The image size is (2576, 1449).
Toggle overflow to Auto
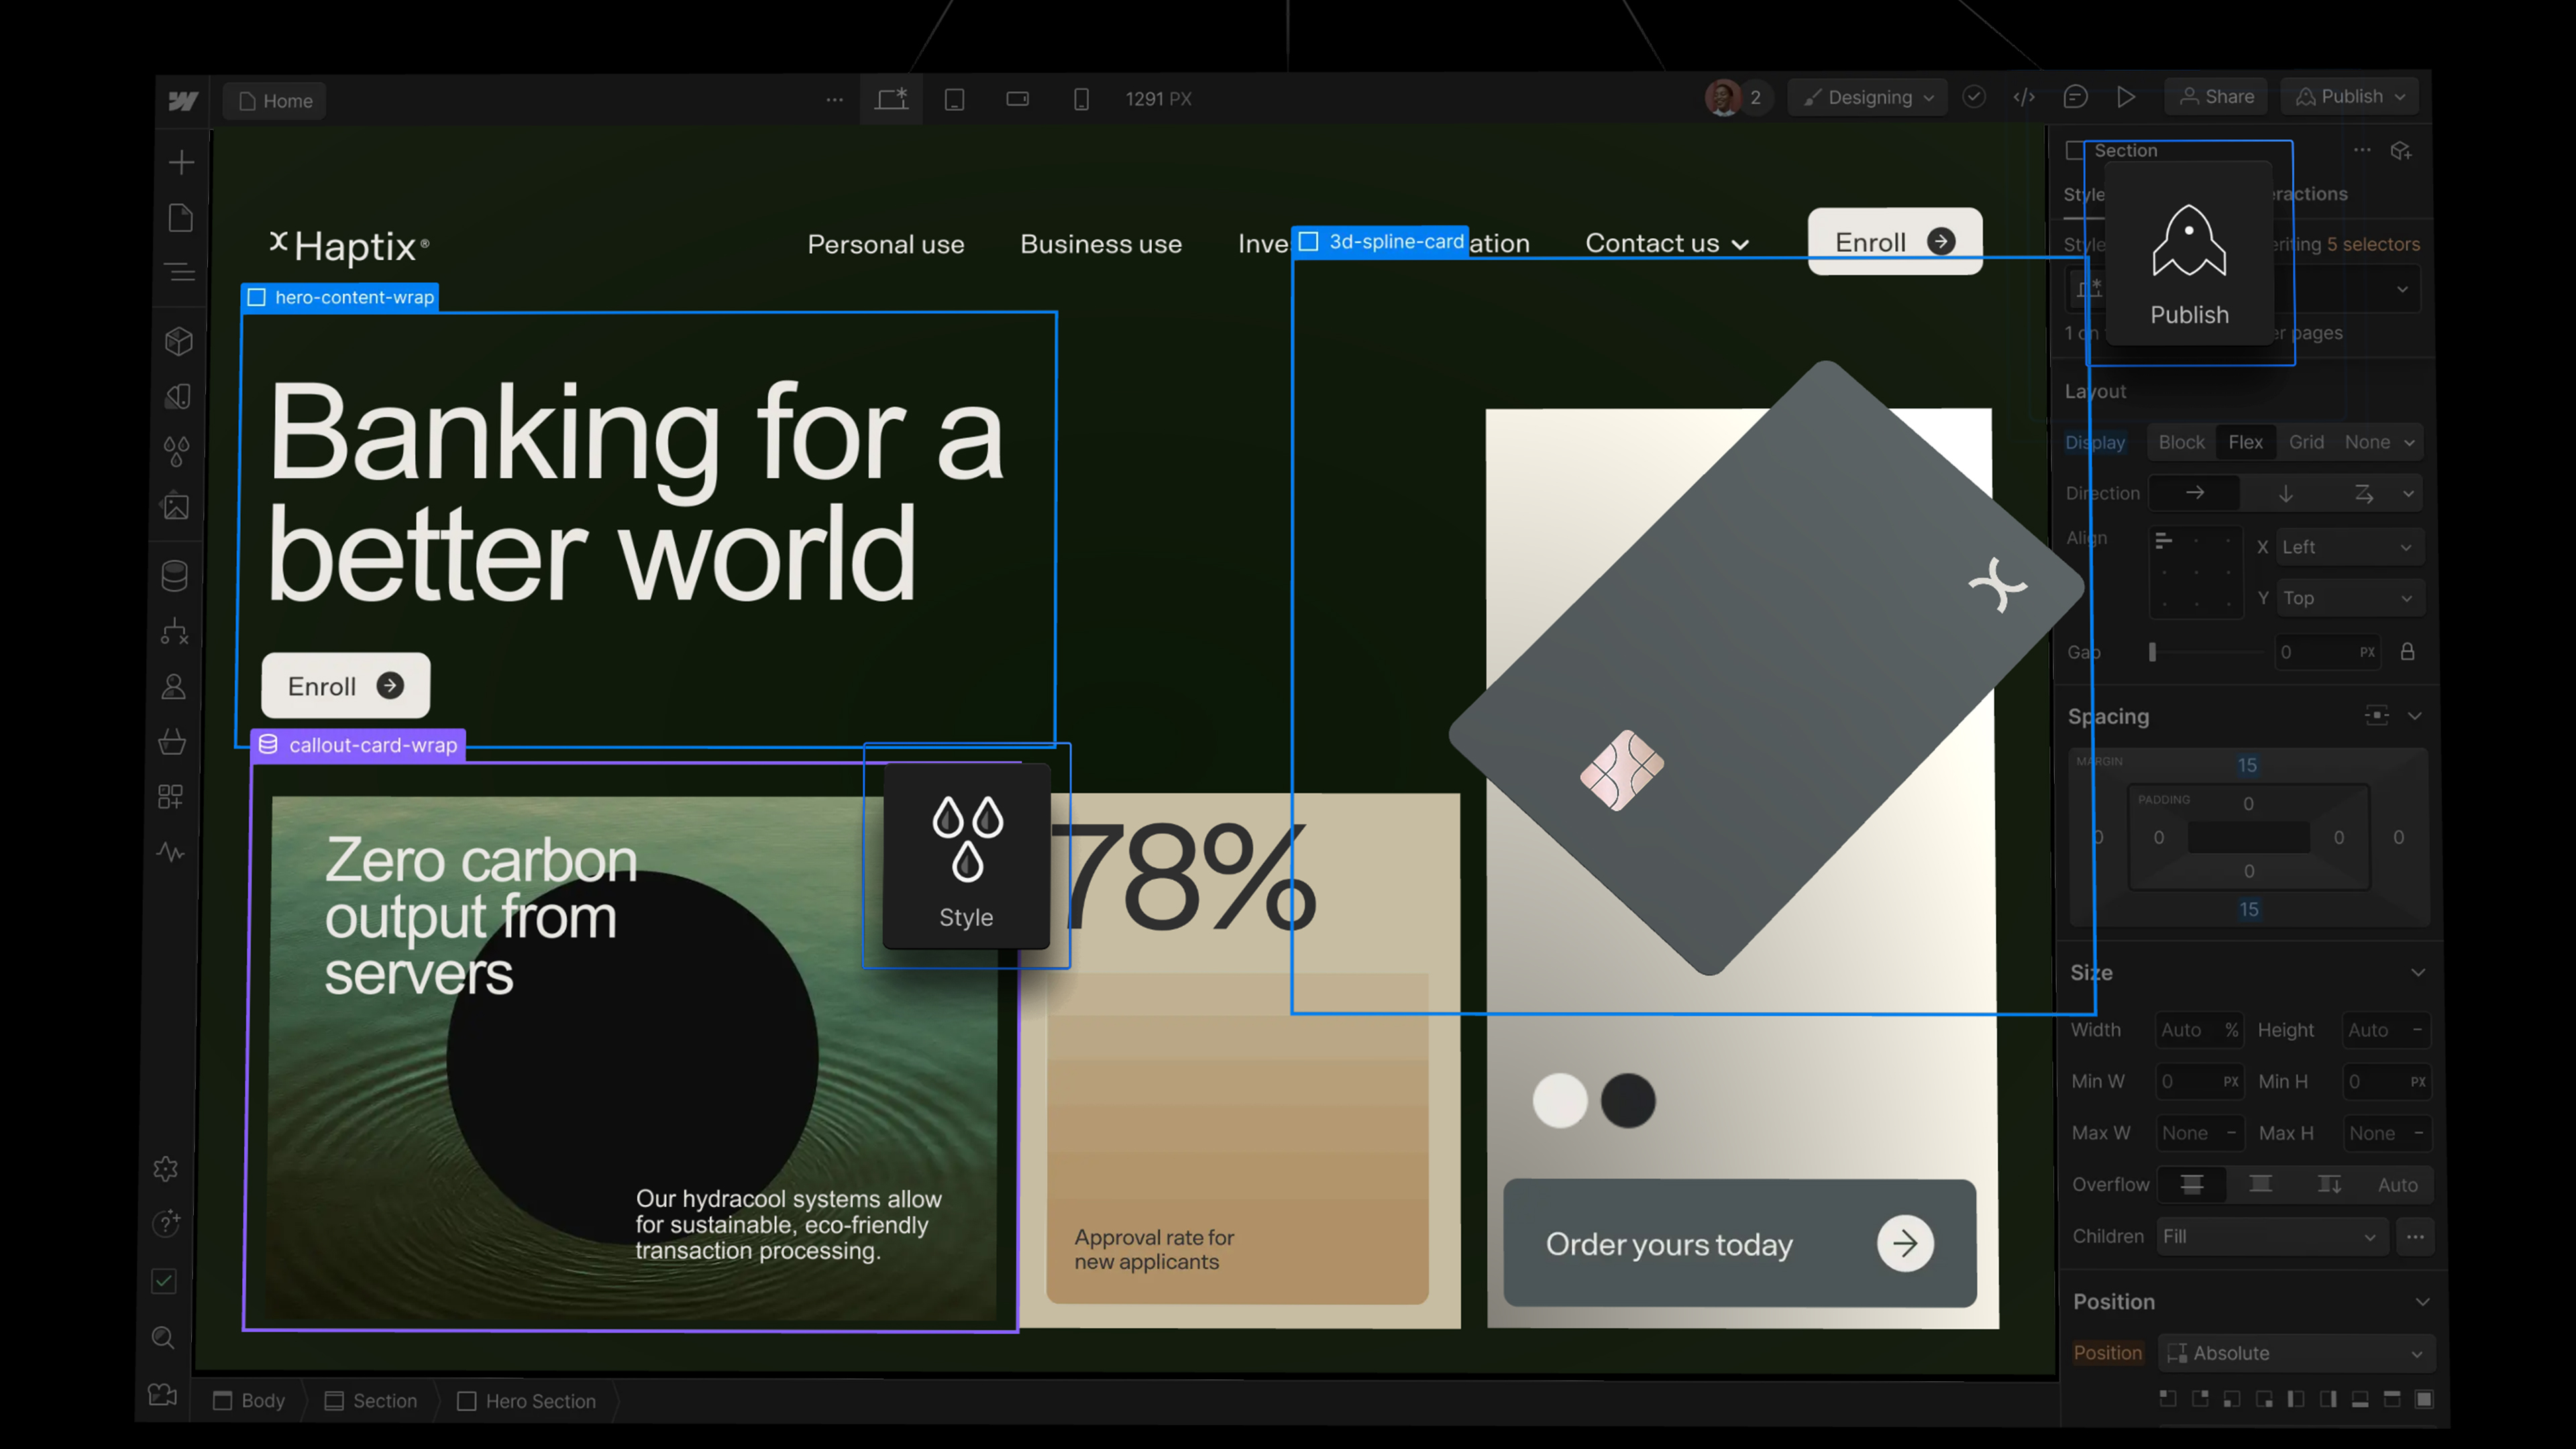click(2397, 1184)
